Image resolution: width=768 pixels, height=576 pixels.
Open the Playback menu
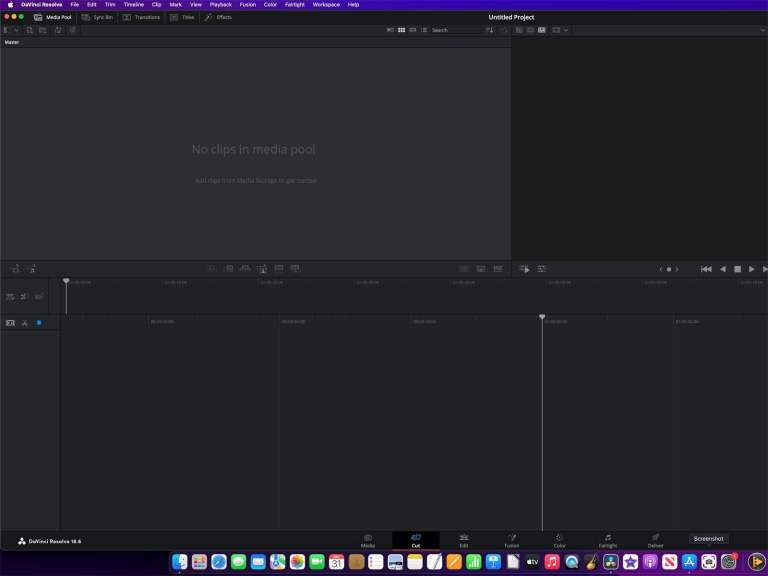(x=220, y=4)
